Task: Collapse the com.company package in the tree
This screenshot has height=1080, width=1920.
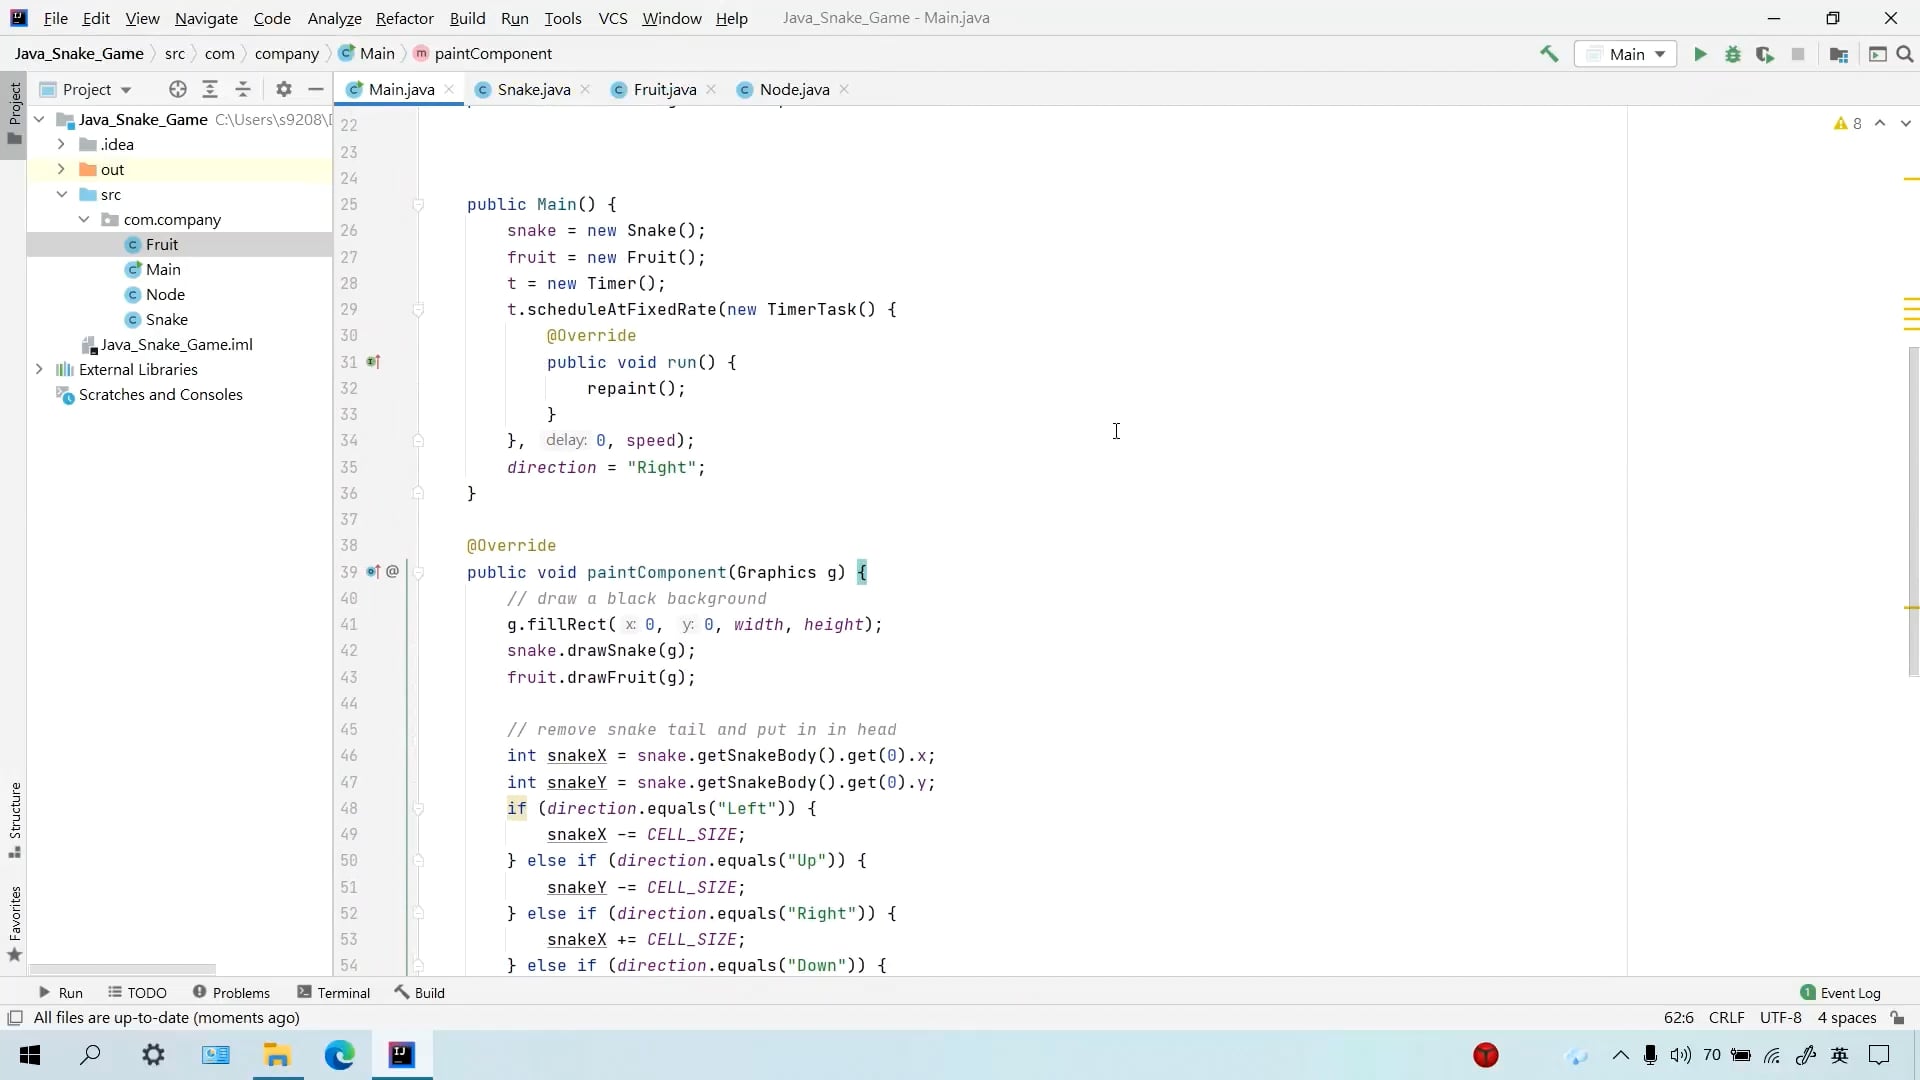Action: pyautogui.click(x=85, y=219)
